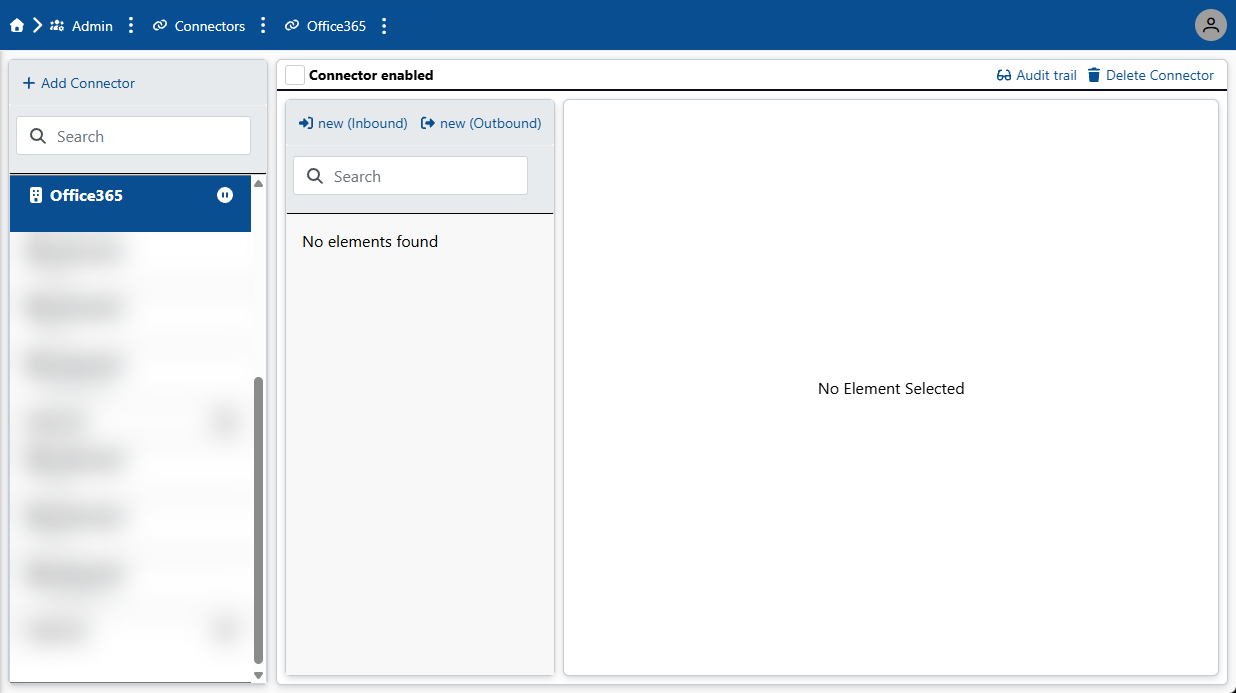Pause the Office365 connector using its pause icon
The image size is (1236, 693).
coord(225,195)
